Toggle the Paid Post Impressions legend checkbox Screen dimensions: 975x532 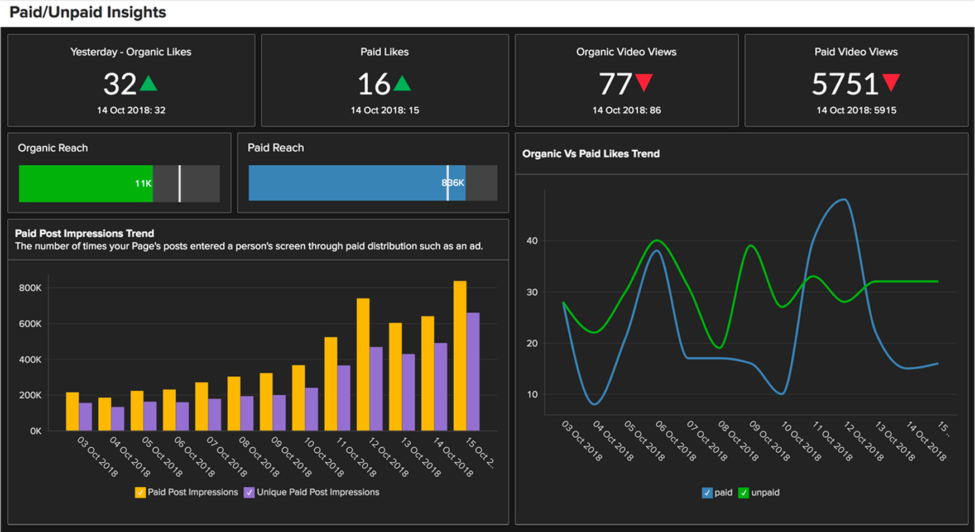[x=140, y=492]
